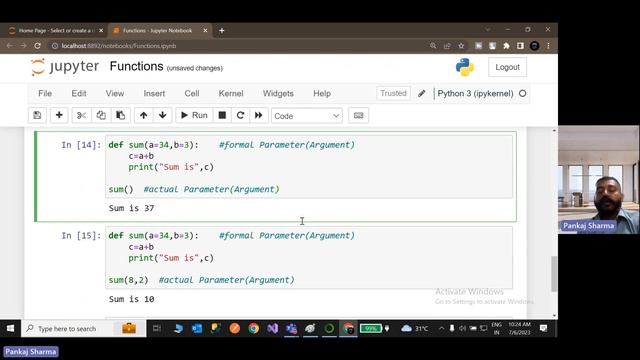This screenshot has width=640, height=360.
Task: Open the Widgets menu
Action: (278, 93)
